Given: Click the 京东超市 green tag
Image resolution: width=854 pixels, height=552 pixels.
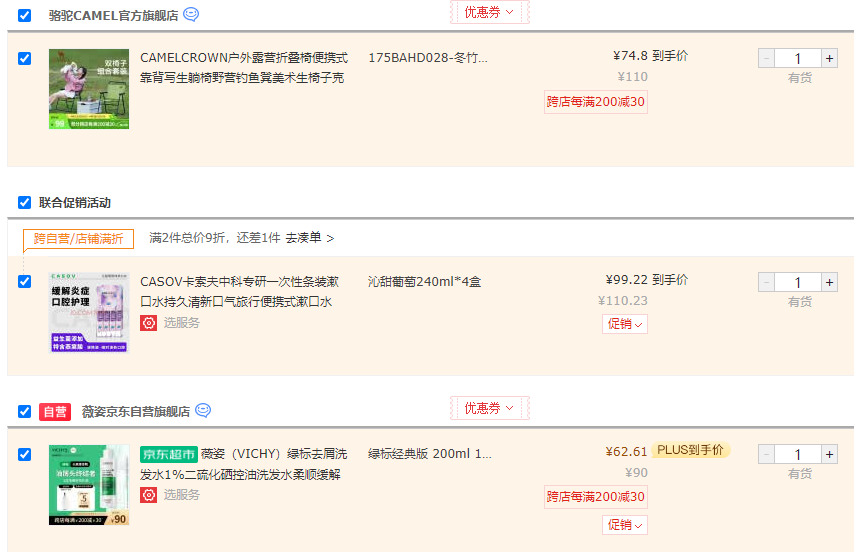Looking at the screenshot, I should (x=168, y=454).
